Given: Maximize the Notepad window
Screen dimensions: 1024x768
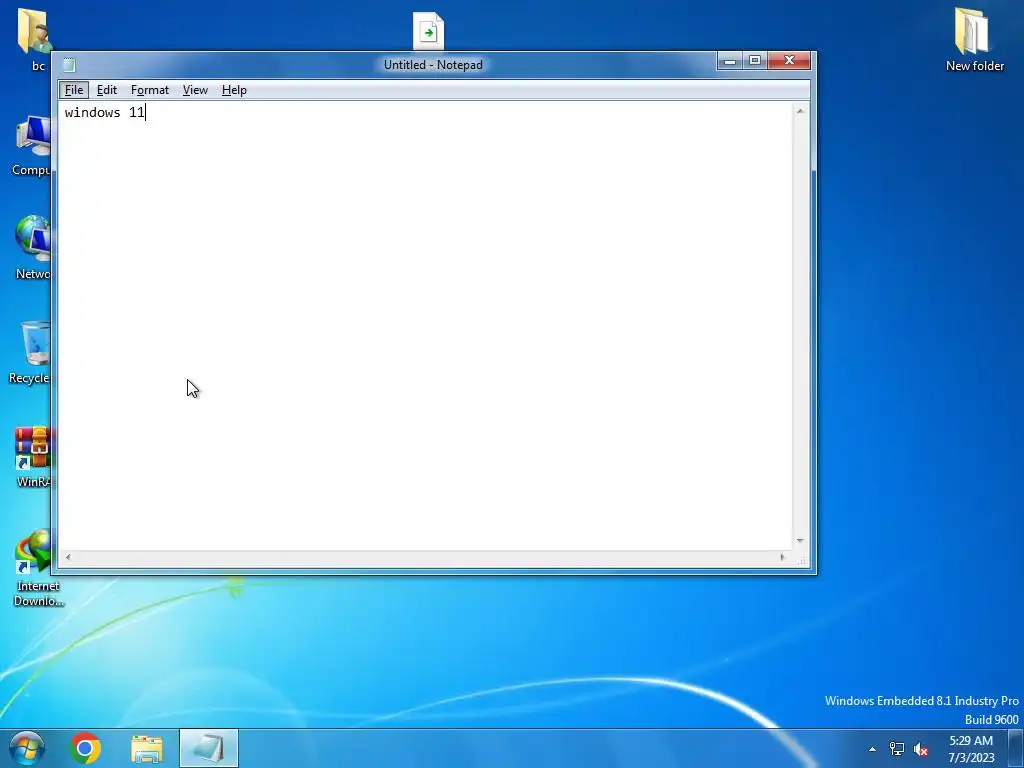Looking at the screenshot, I should [x=755, y=61].
